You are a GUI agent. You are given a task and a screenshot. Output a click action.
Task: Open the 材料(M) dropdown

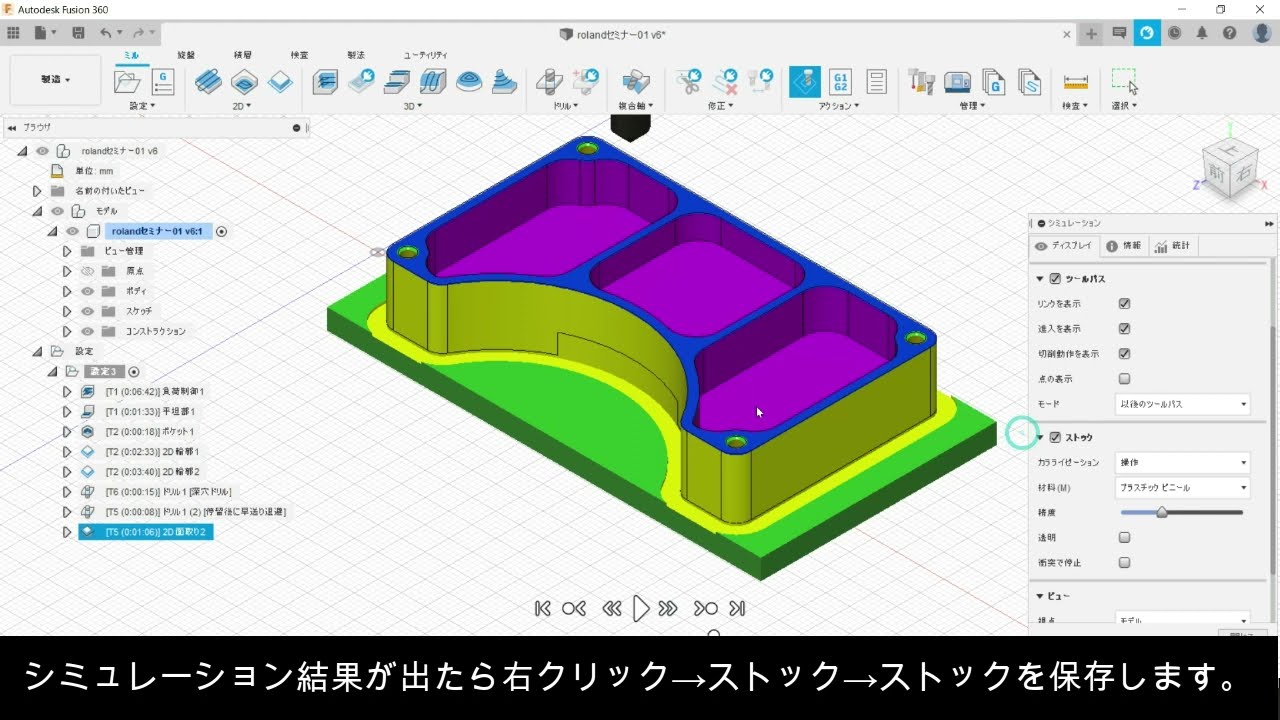pyautogui.click(x=1182, y=487)
